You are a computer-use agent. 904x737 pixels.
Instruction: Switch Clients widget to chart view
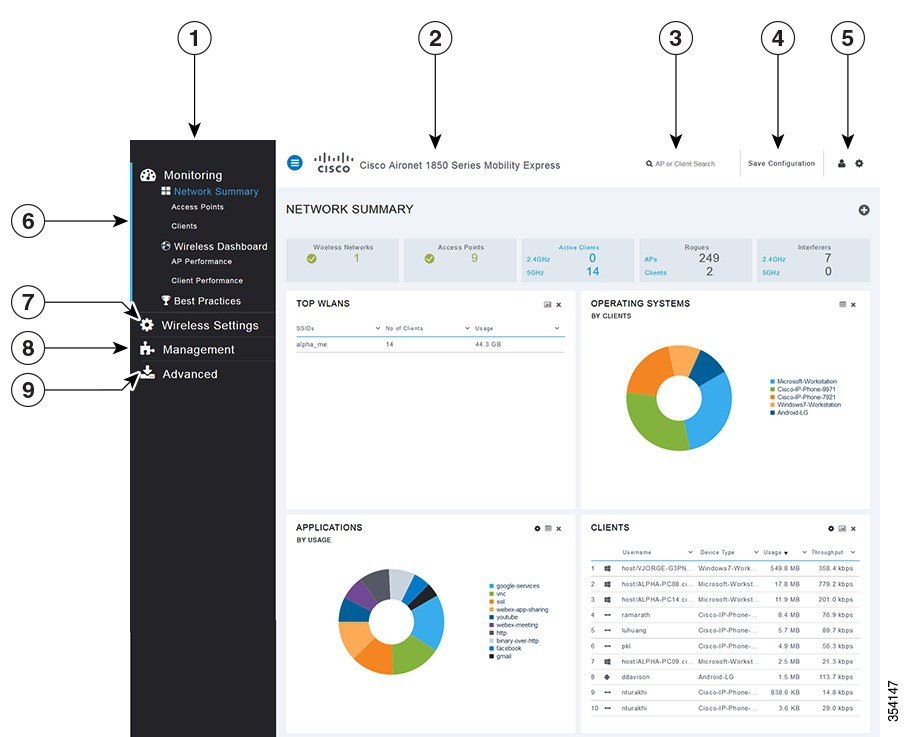(x=842, y=528)
